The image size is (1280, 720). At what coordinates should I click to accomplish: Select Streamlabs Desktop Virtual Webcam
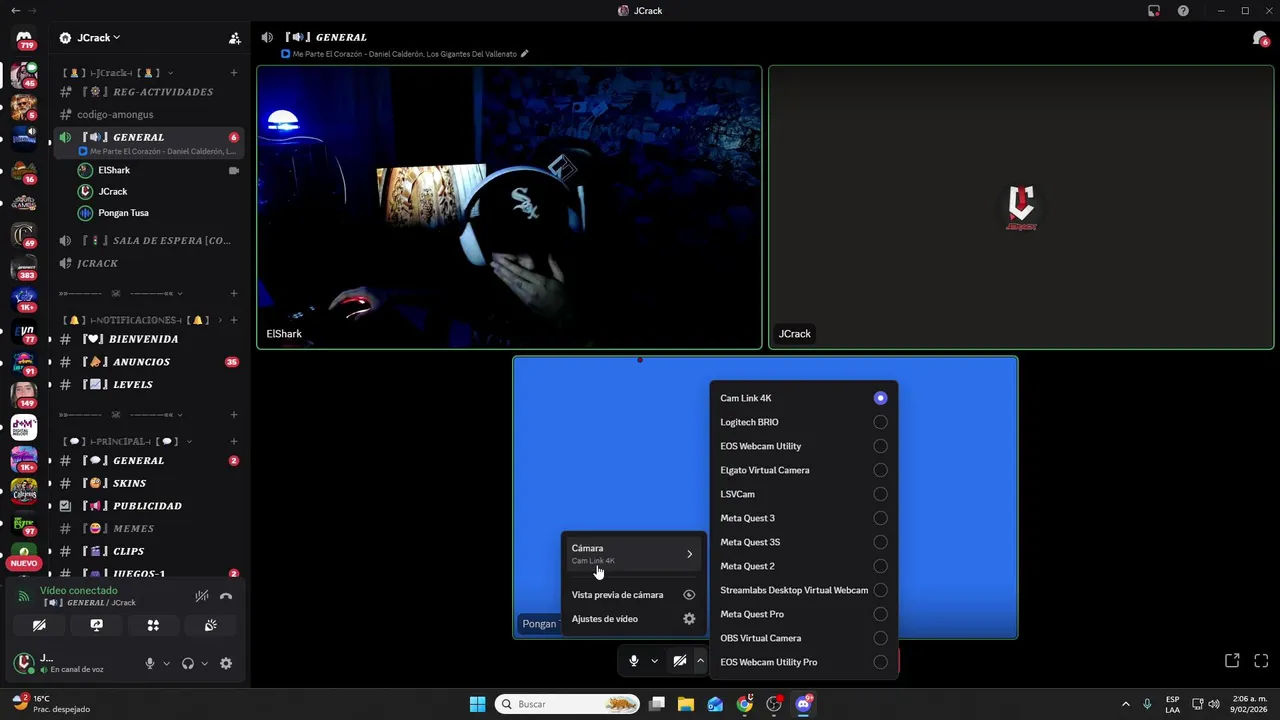[803, 590]
